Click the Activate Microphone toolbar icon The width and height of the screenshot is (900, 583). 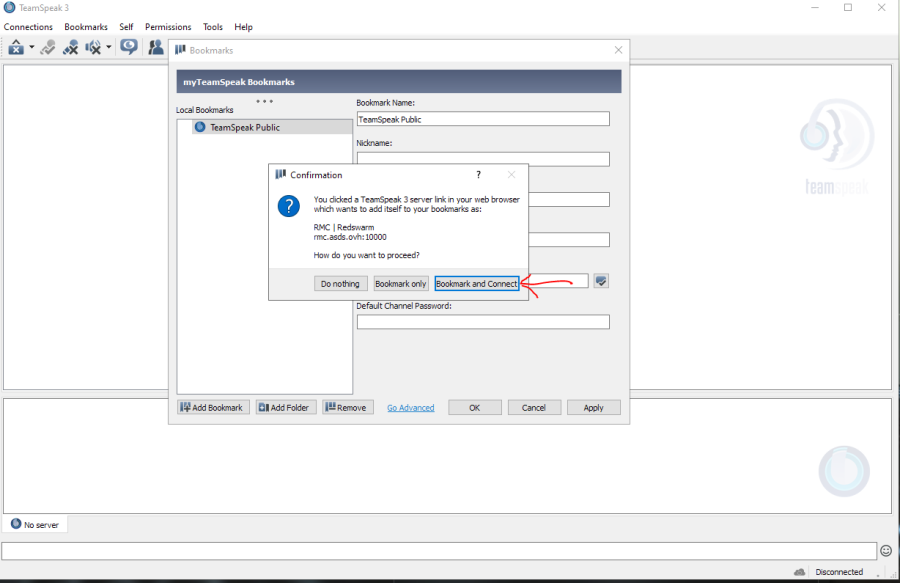click(48, 47)
